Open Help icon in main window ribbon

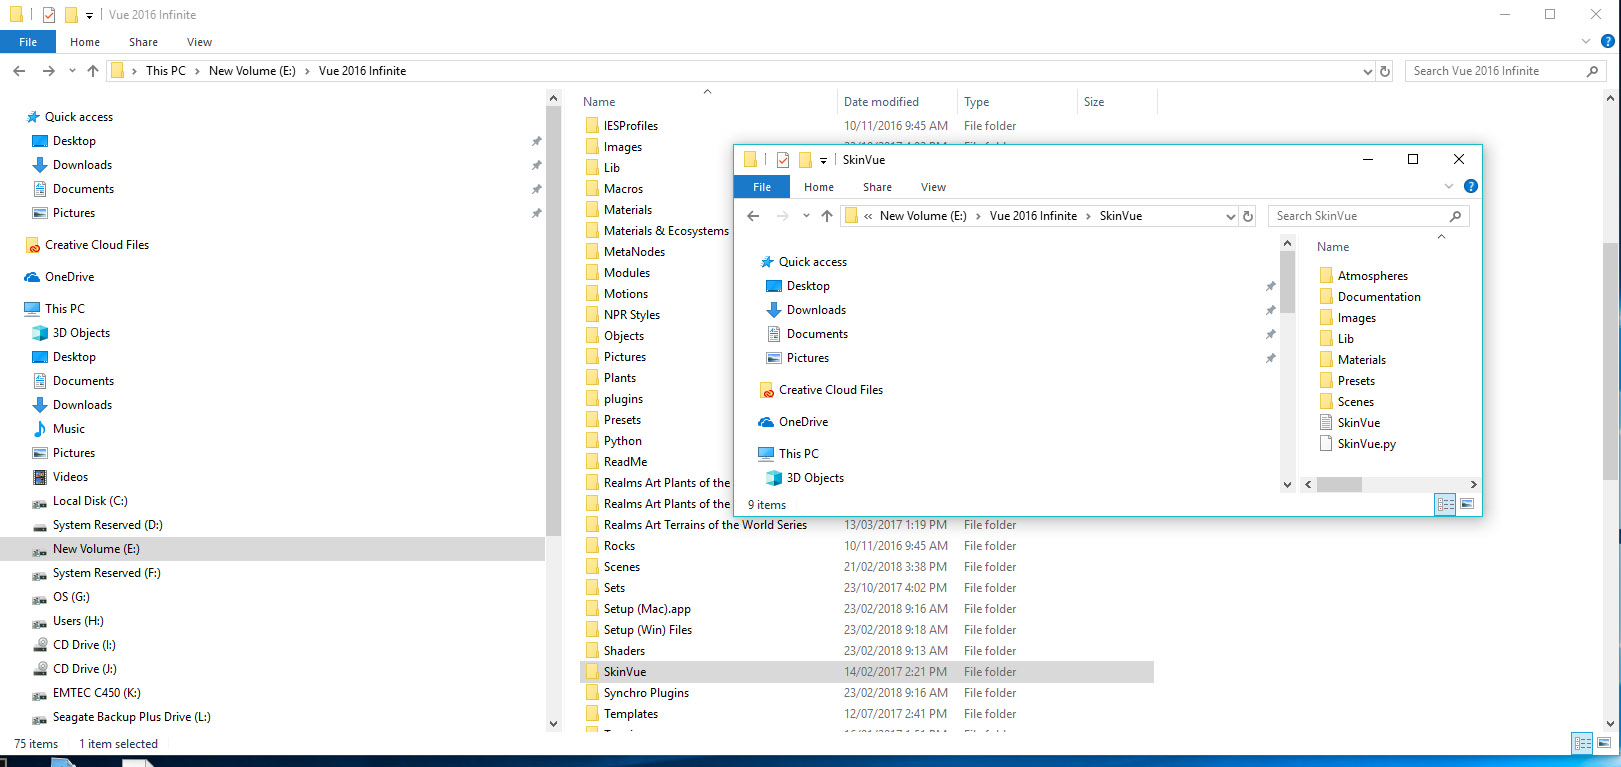pos(1607,41)
